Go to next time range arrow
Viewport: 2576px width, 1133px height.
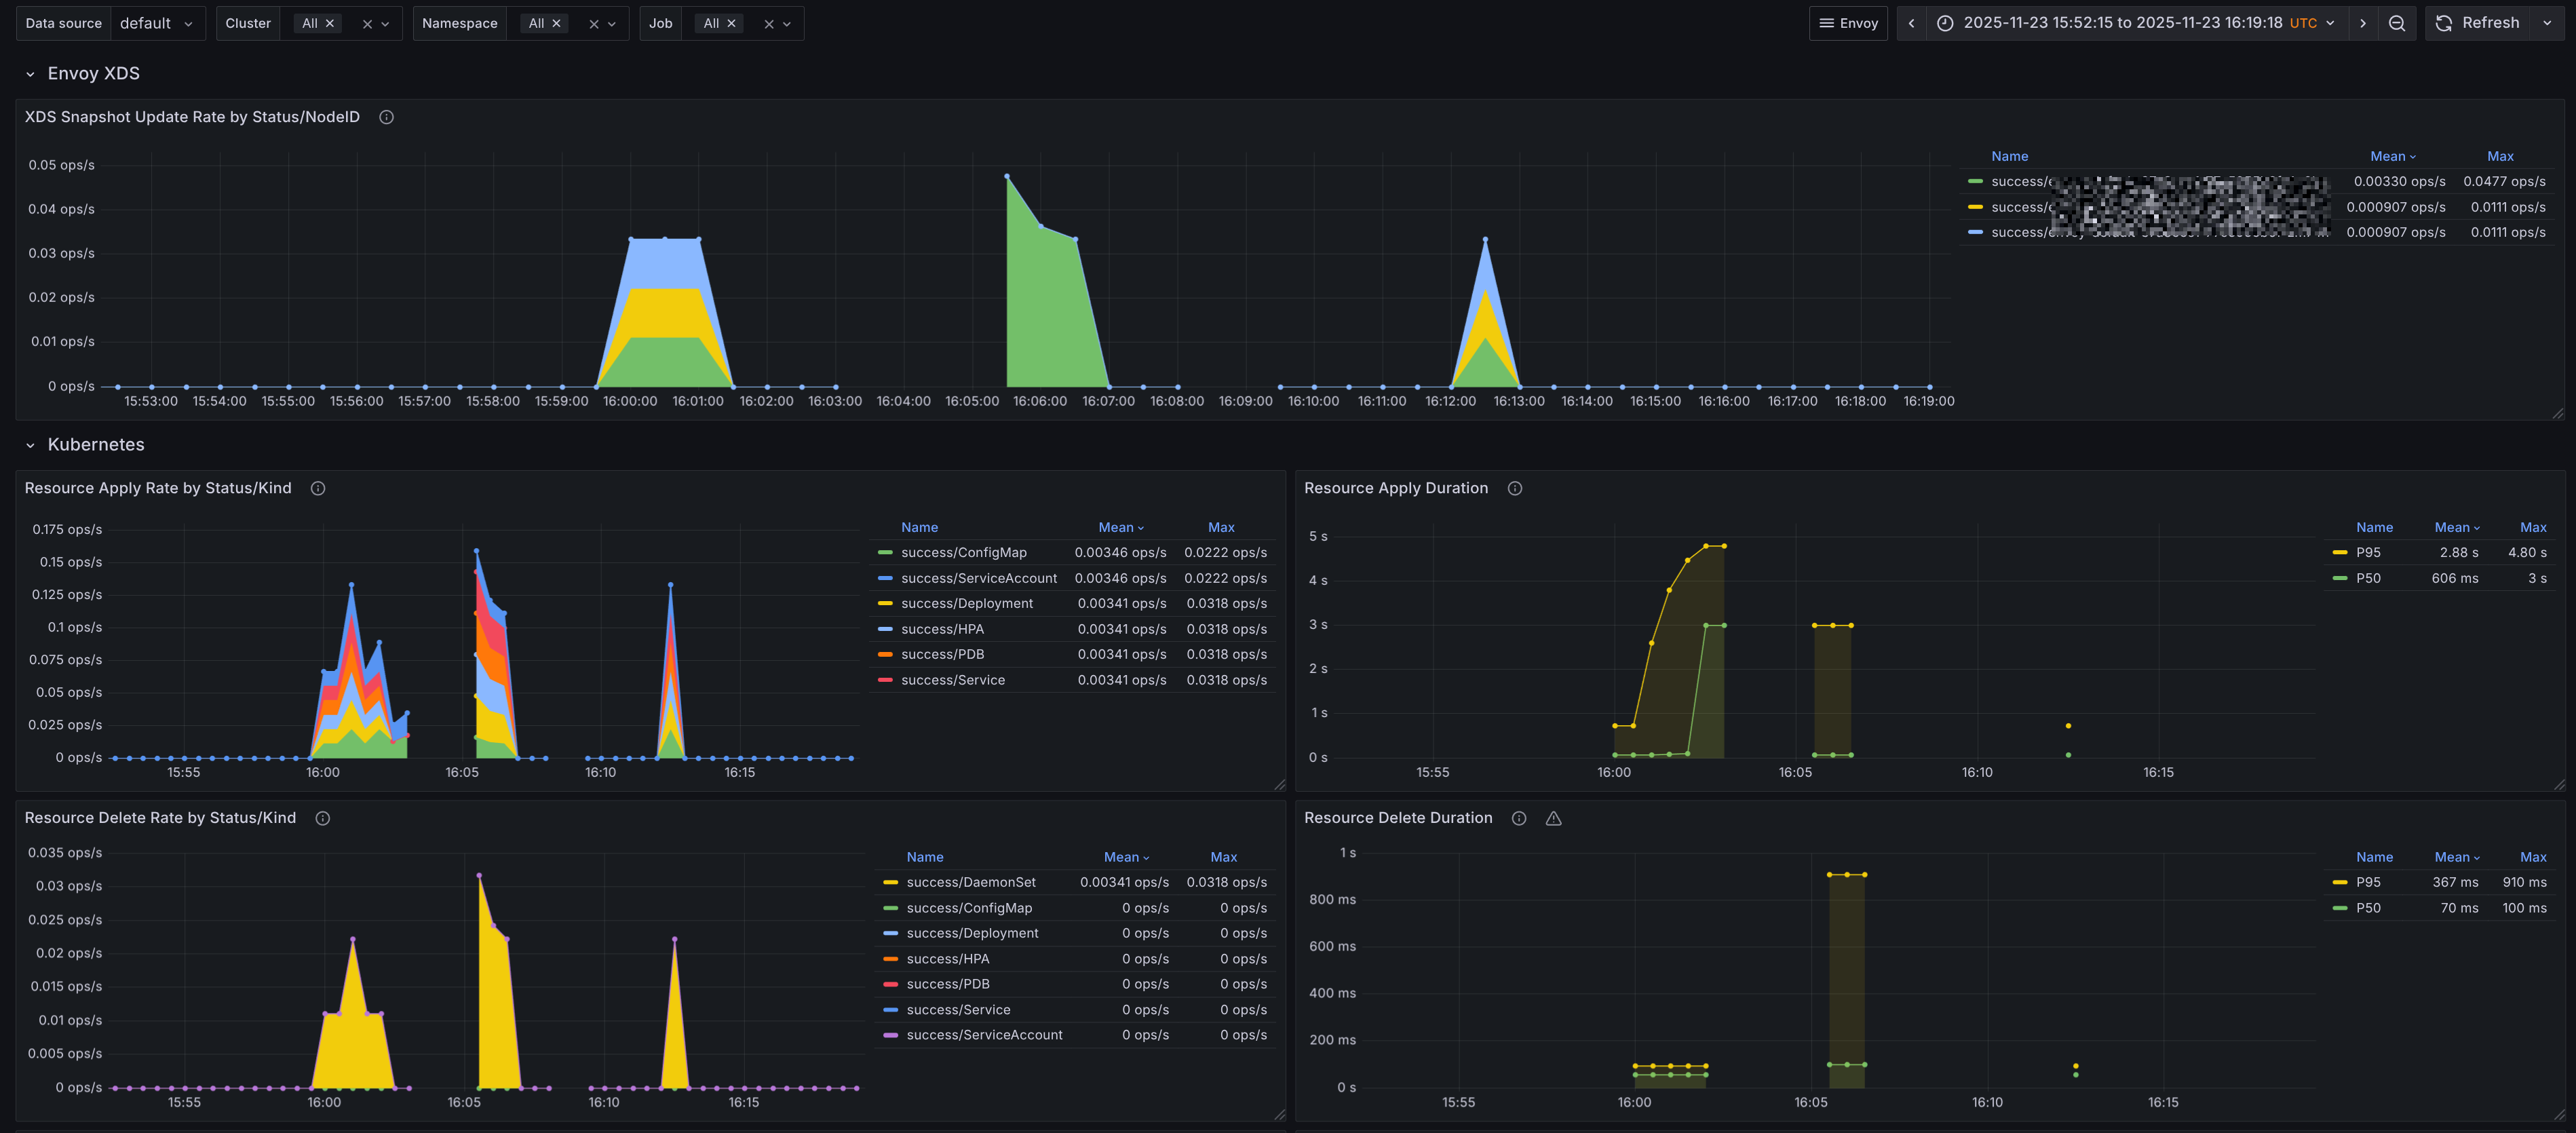(x=2363, y=23)
